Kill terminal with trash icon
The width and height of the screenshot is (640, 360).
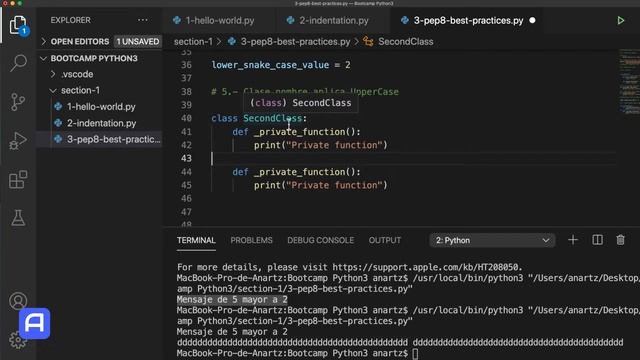(620, 240)
